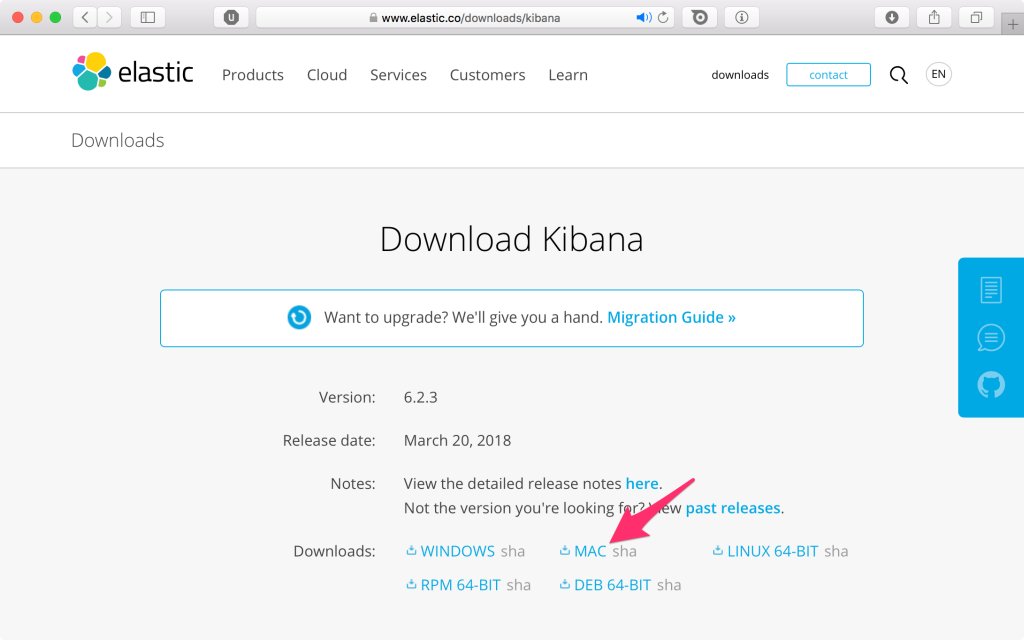Viewport: 1024px width, 640px height.
Task: Open the Services menu
Action: point(398,75)
